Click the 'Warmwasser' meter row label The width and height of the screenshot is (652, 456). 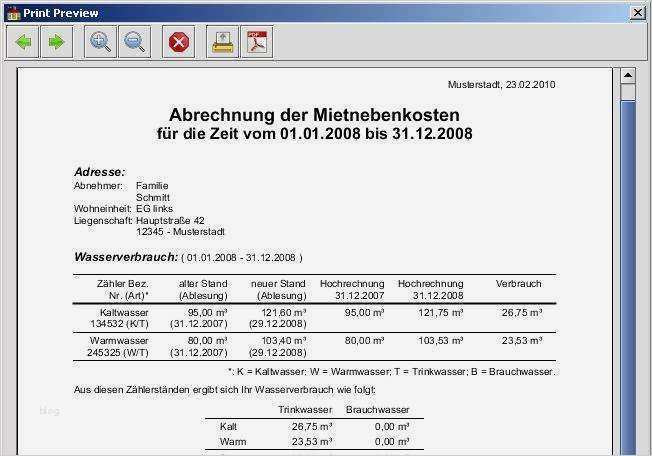coord(119,341)
